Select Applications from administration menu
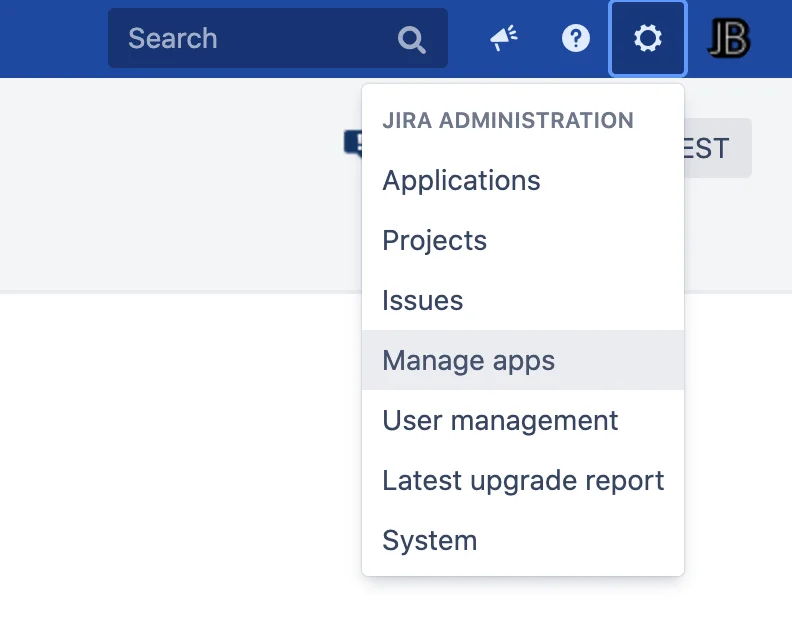This screenshot has width=792, height=632. pos(523,180)
